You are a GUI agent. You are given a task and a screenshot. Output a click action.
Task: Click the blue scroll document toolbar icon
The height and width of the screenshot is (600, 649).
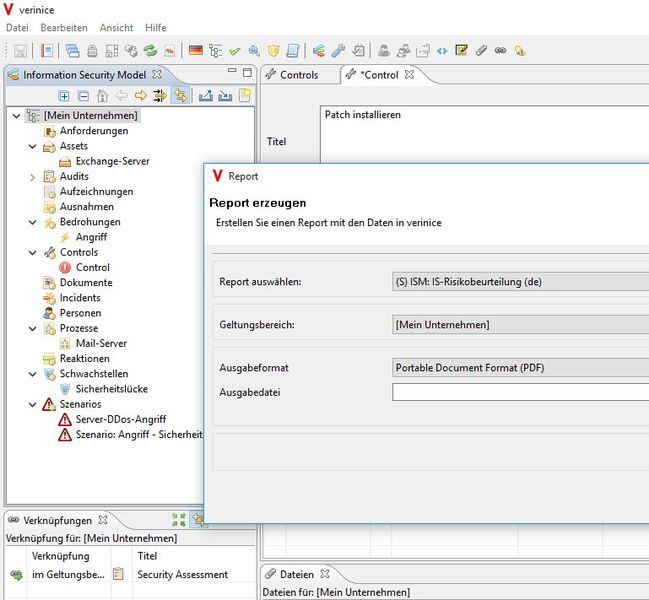[293, 51]
